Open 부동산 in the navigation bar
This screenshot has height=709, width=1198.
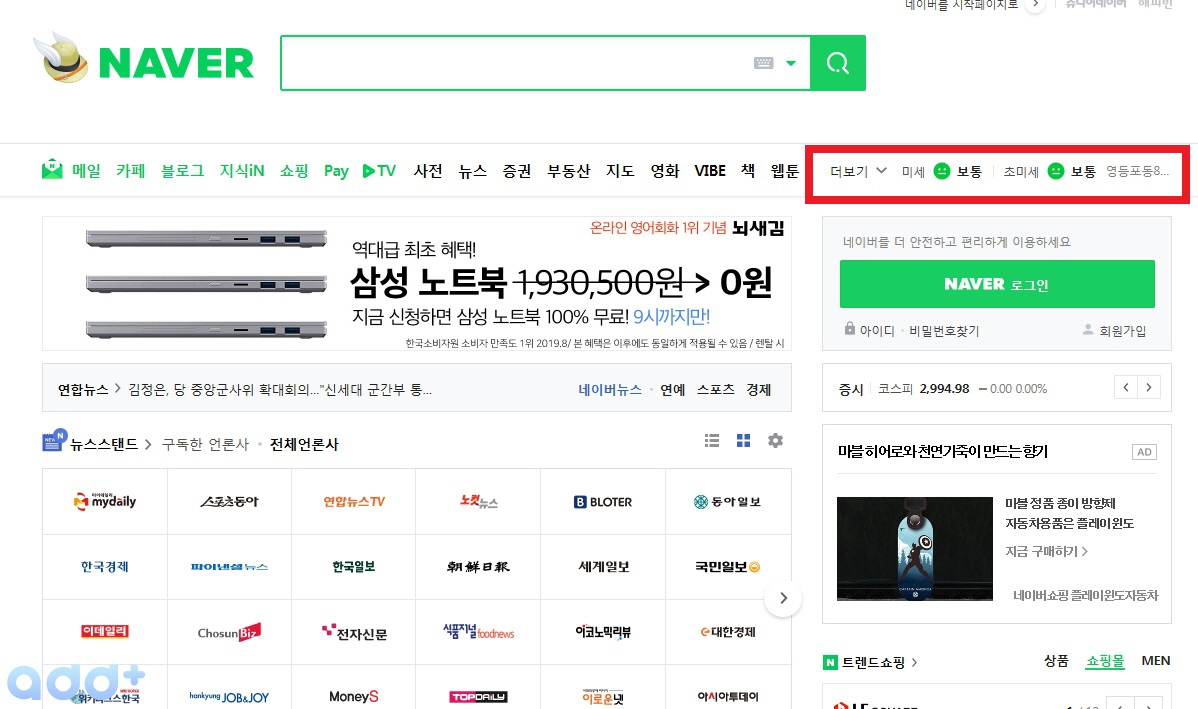click(569, 170)
